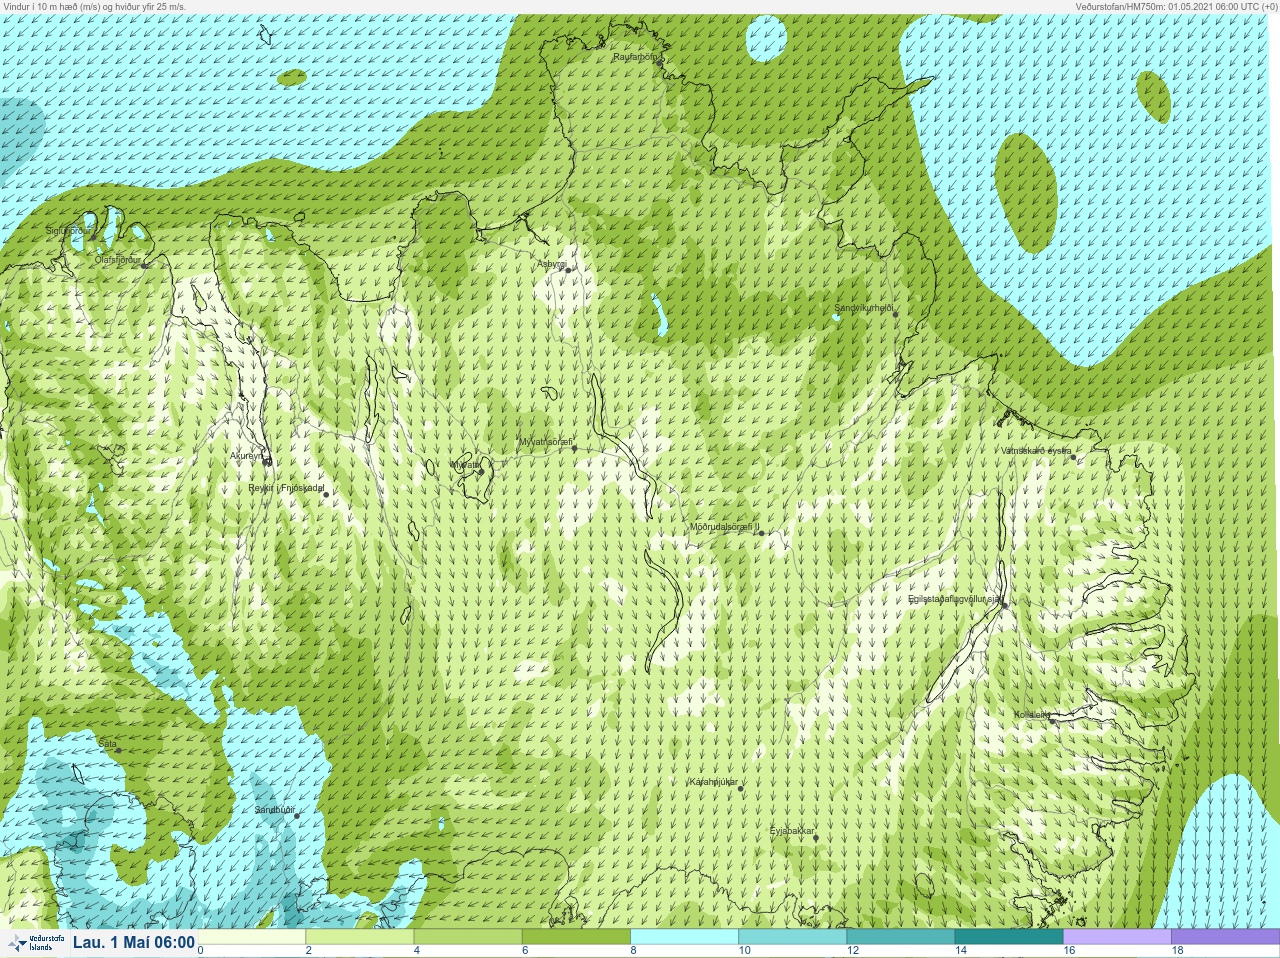Select the 2–4 m/s light green legend swatch
The width and height of the screenshot is (1280, 958).
click(x=360, y=937)
